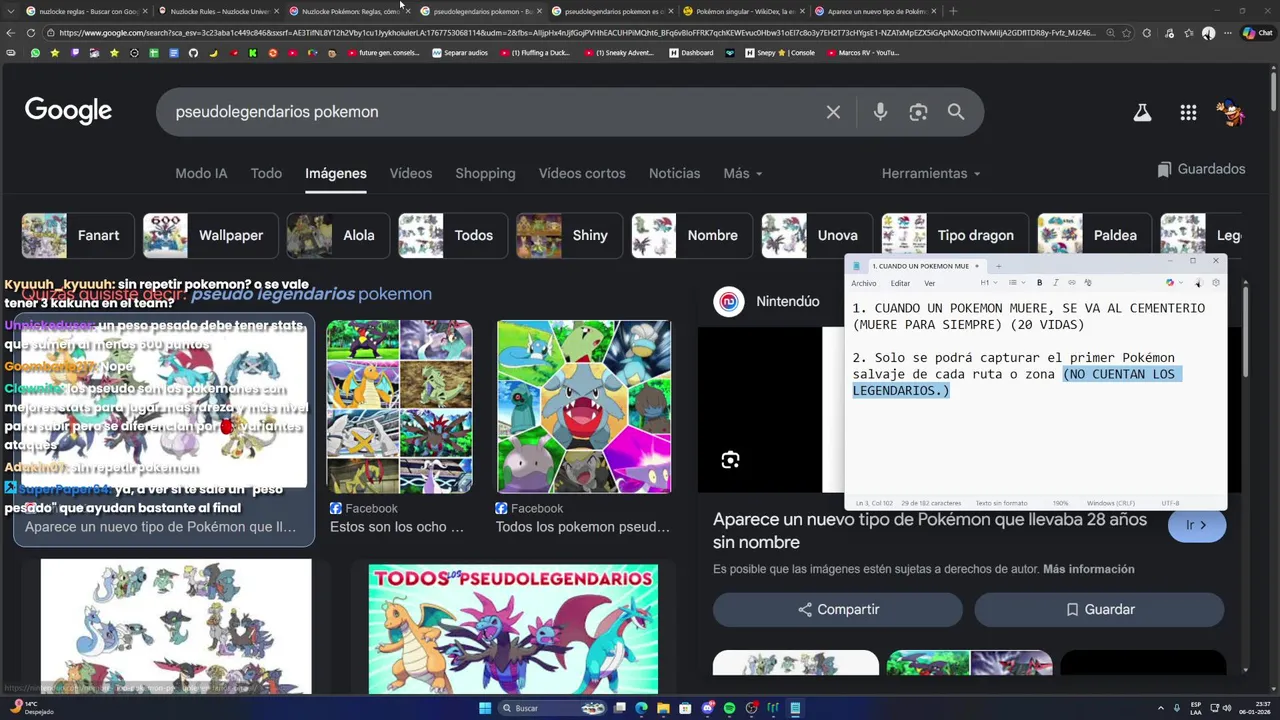This screenshot has height=720, width=1280.
Task: Click the Google logo
Action: pyautogui.click(x=68, y=111)
